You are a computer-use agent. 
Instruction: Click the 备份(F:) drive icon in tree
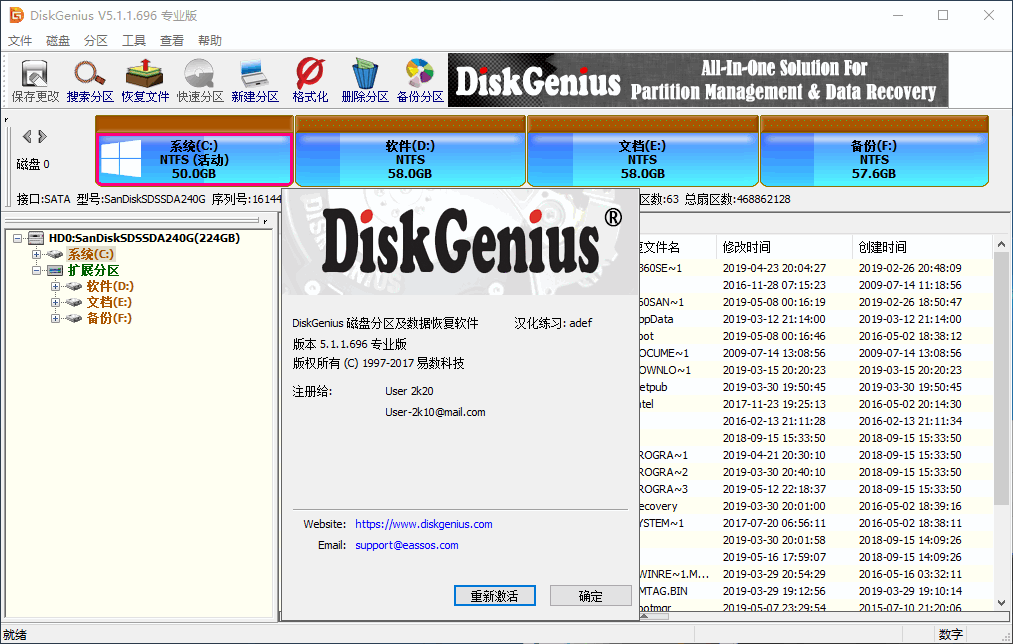point(74,318)
